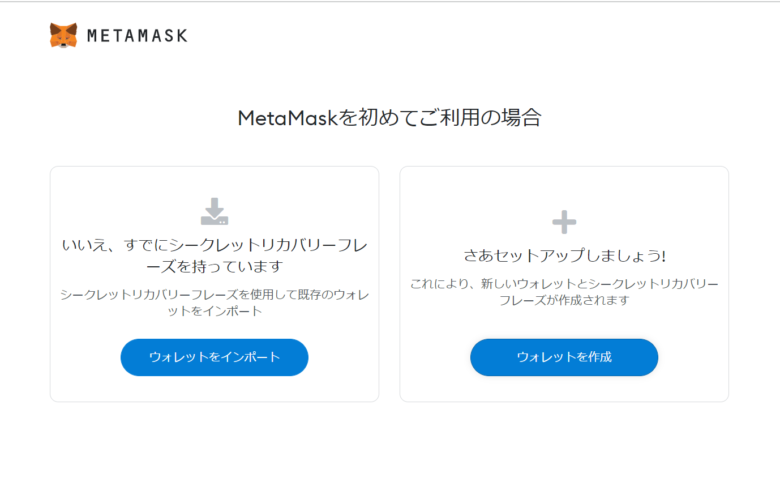
Task: Click the plus icon for new wallet
Action: tap(564, 222)
